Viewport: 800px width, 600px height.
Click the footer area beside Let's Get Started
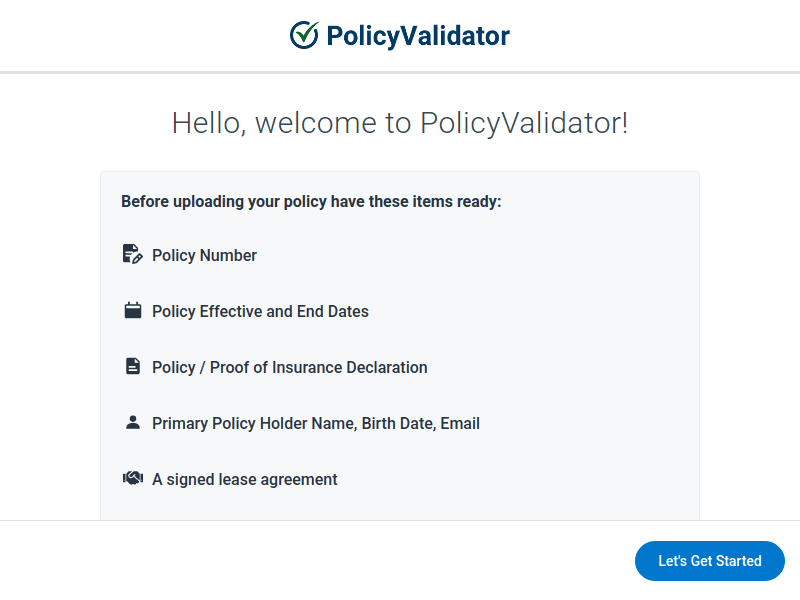(300, 561)
